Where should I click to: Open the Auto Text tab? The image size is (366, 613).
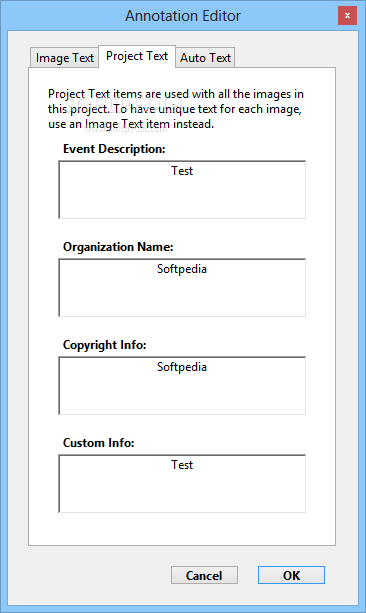[x=205, y=58]
